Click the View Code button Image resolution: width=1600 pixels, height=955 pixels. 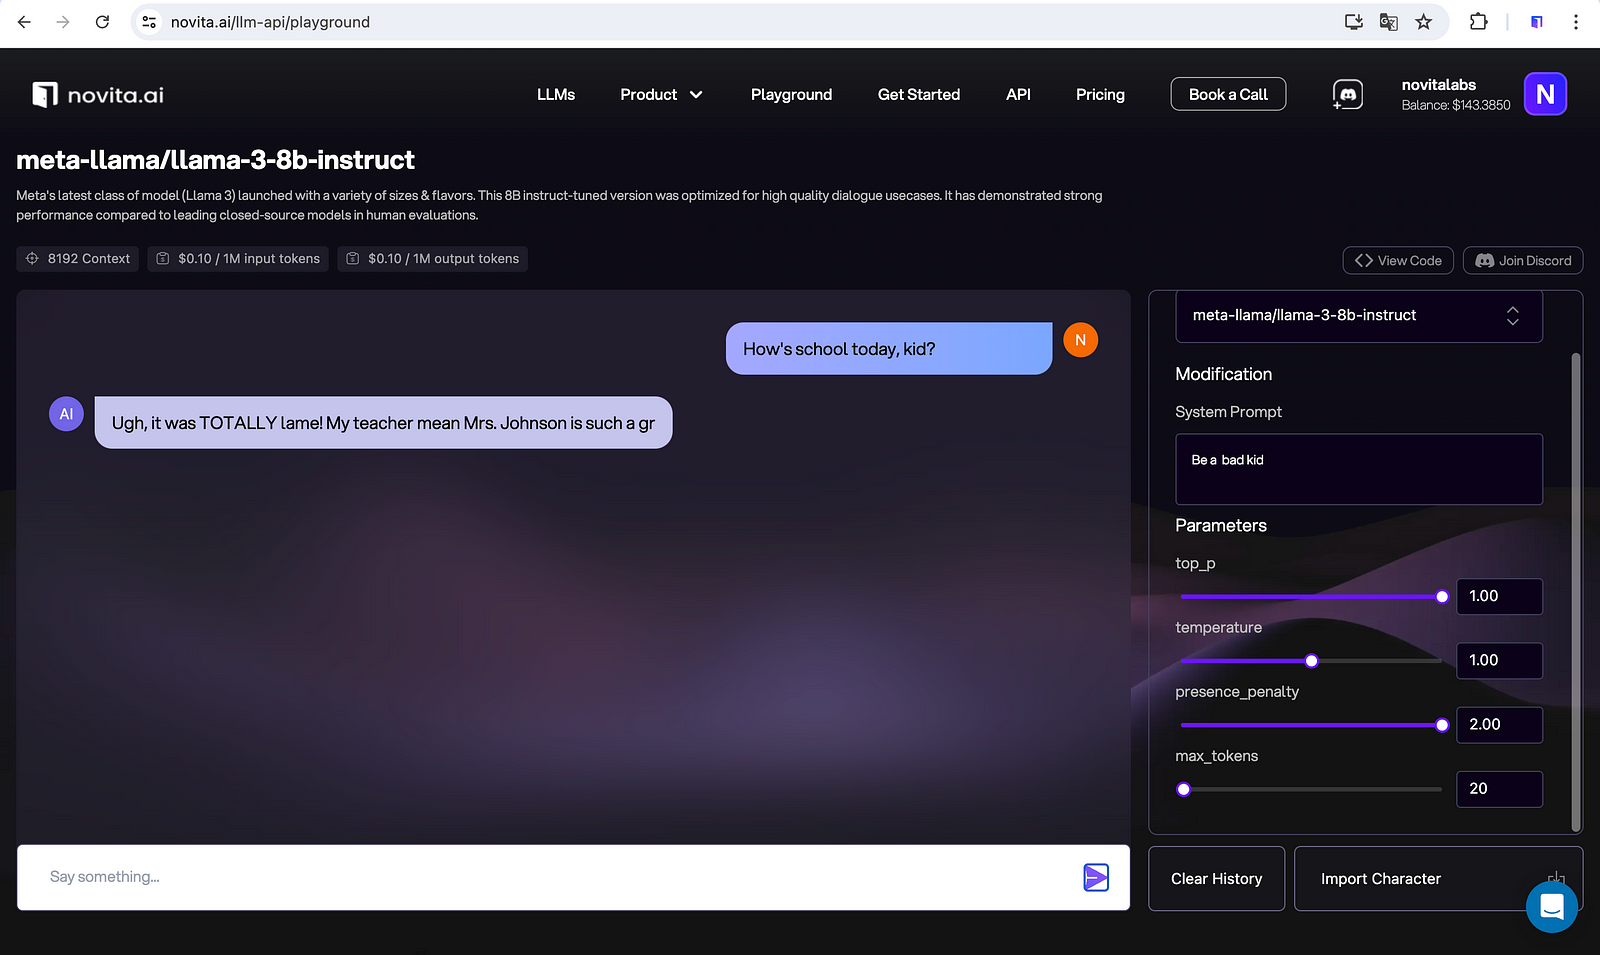coord(1398,260)
